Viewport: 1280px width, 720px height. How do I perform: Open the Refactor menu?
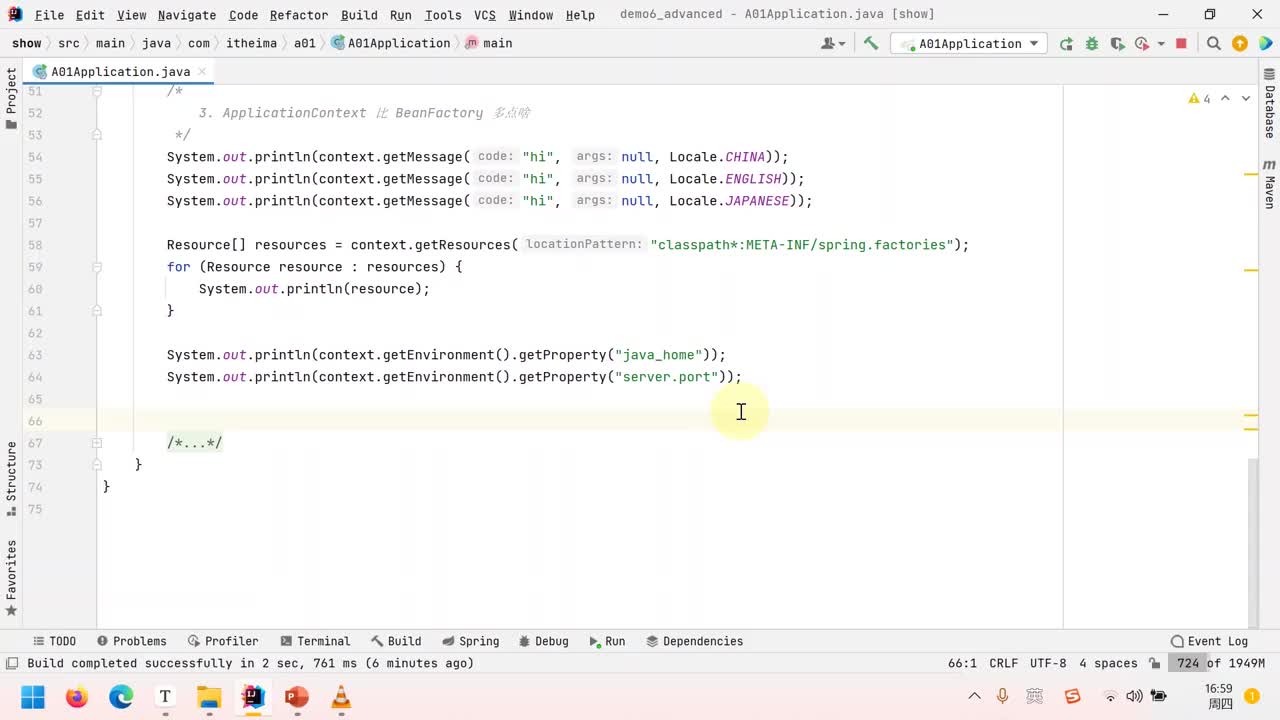tap(299, 15)
